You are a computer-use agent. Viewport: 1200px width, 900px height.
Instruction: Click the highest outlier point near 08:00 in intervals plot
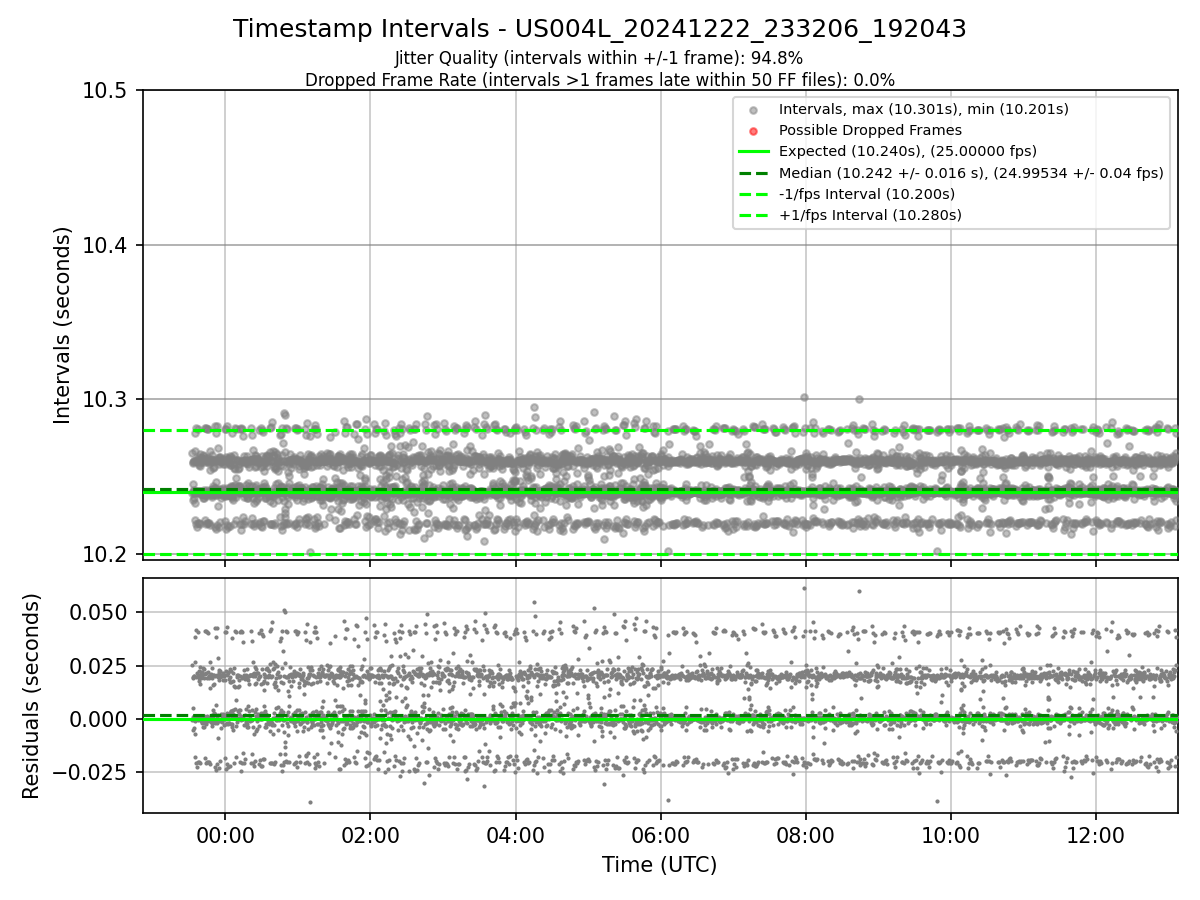(804, 397)
